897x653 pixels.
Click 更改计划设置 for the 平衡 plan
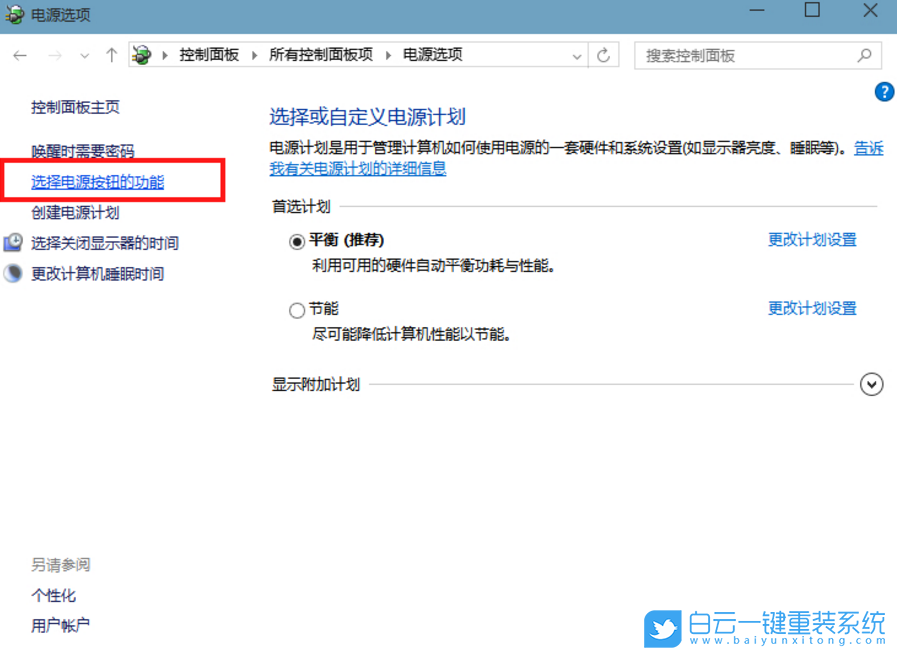pos(812,241)
